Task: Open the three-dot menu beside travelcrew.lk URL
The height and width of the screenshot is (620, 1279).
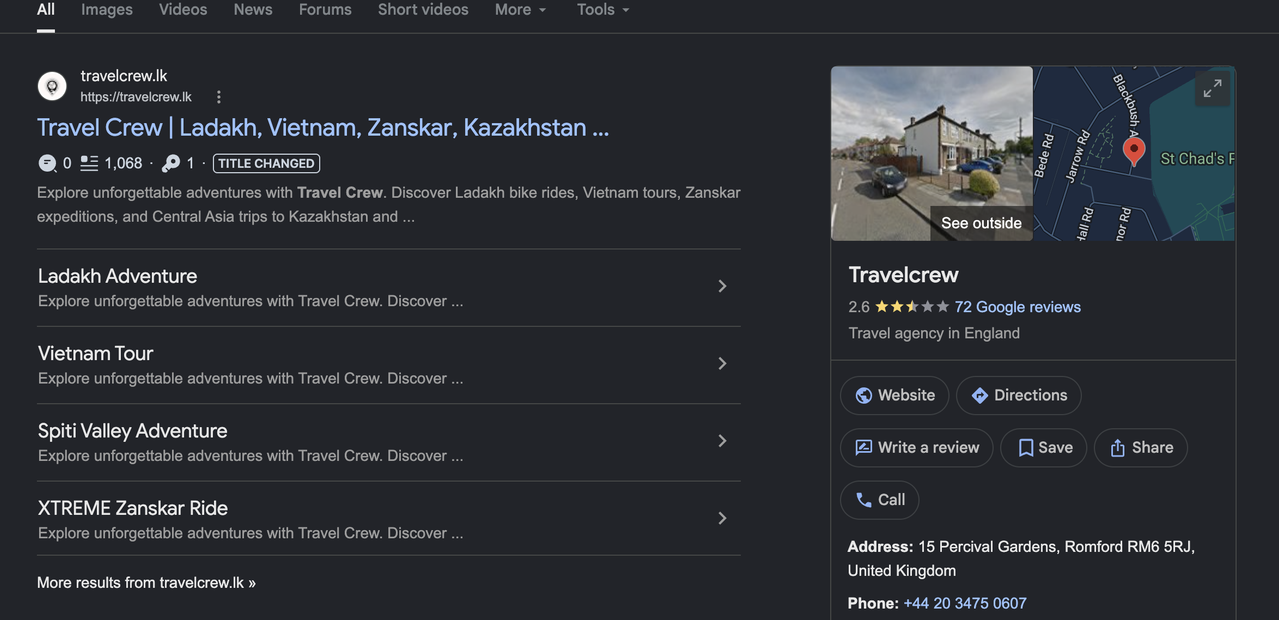Action: [x=219, y=97]
